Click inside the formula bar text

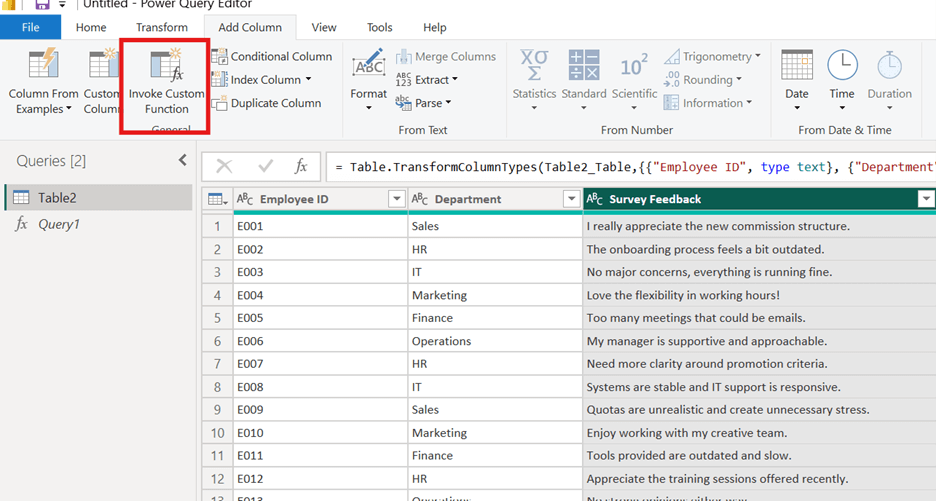631,167
